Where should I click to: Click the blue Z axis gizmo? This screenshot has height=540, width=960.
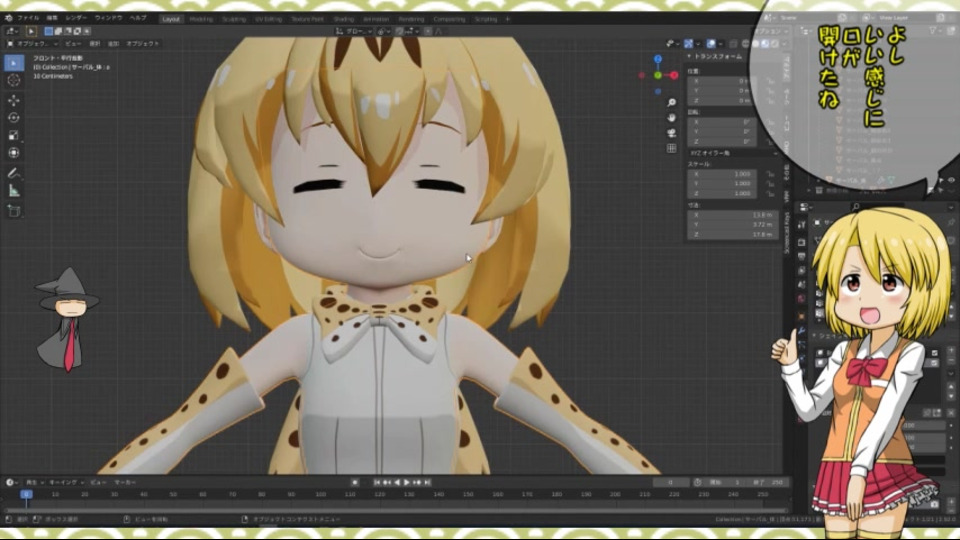658,59
